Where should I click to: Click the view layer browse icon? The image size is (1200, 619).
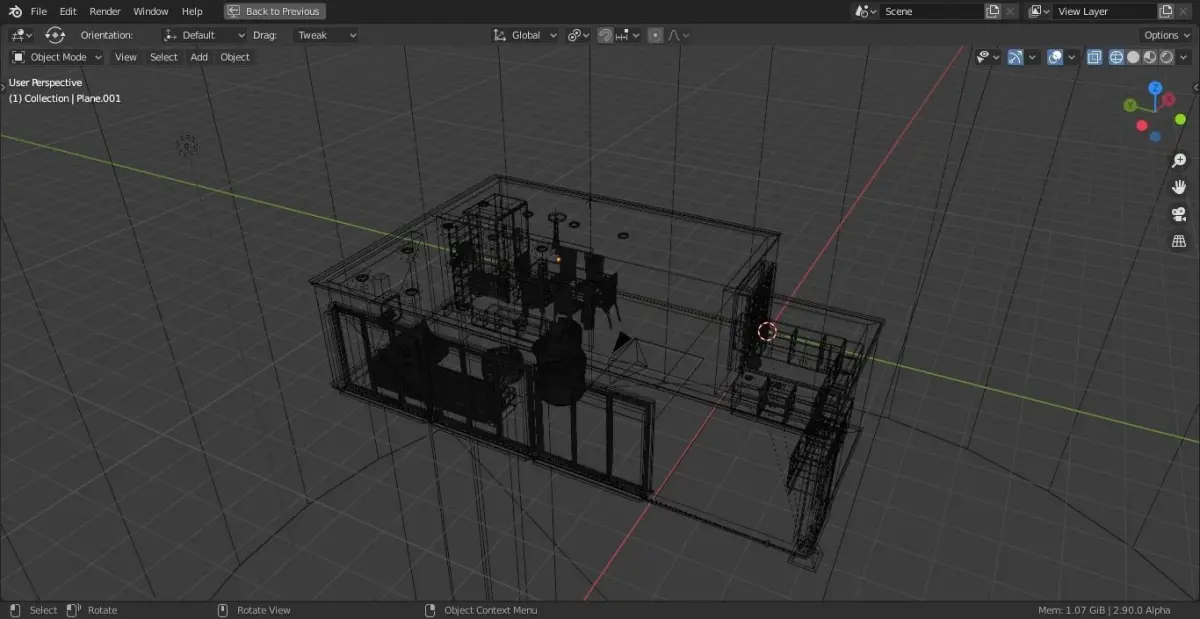tap(1040, 11)
